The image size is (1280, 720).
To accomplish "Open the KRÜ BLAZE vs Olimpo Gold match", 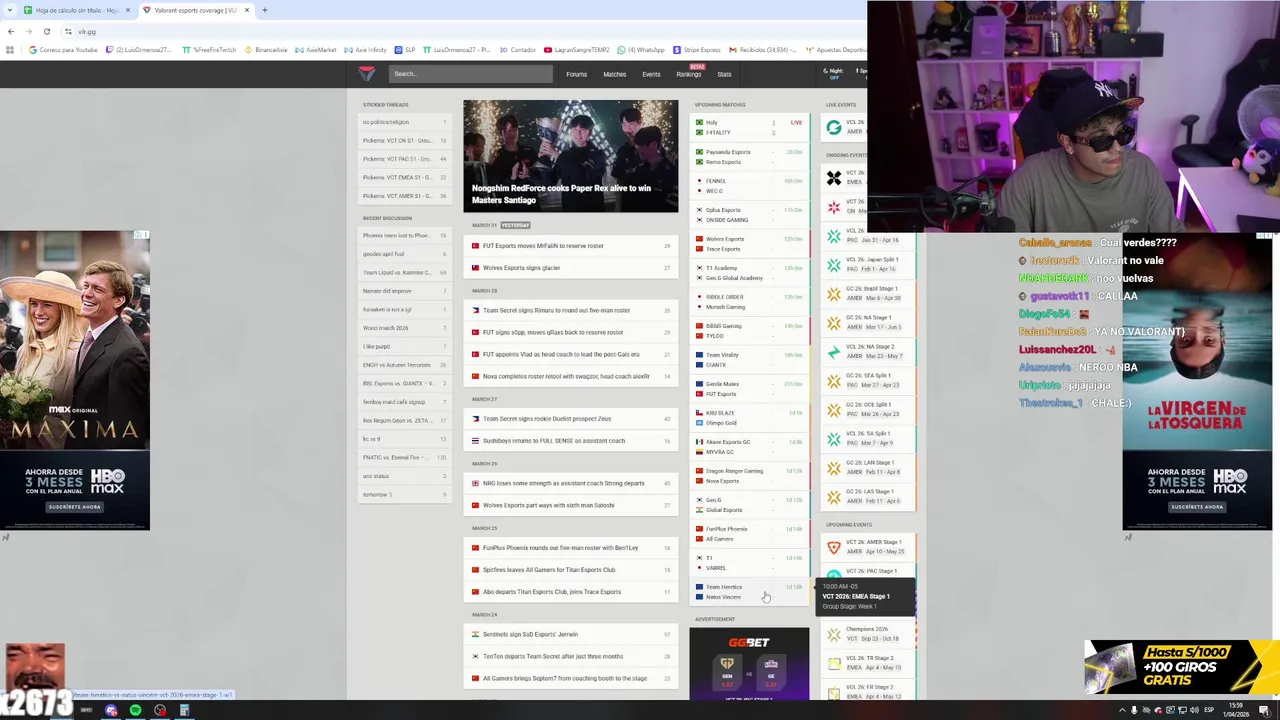I will coord(749,418).
